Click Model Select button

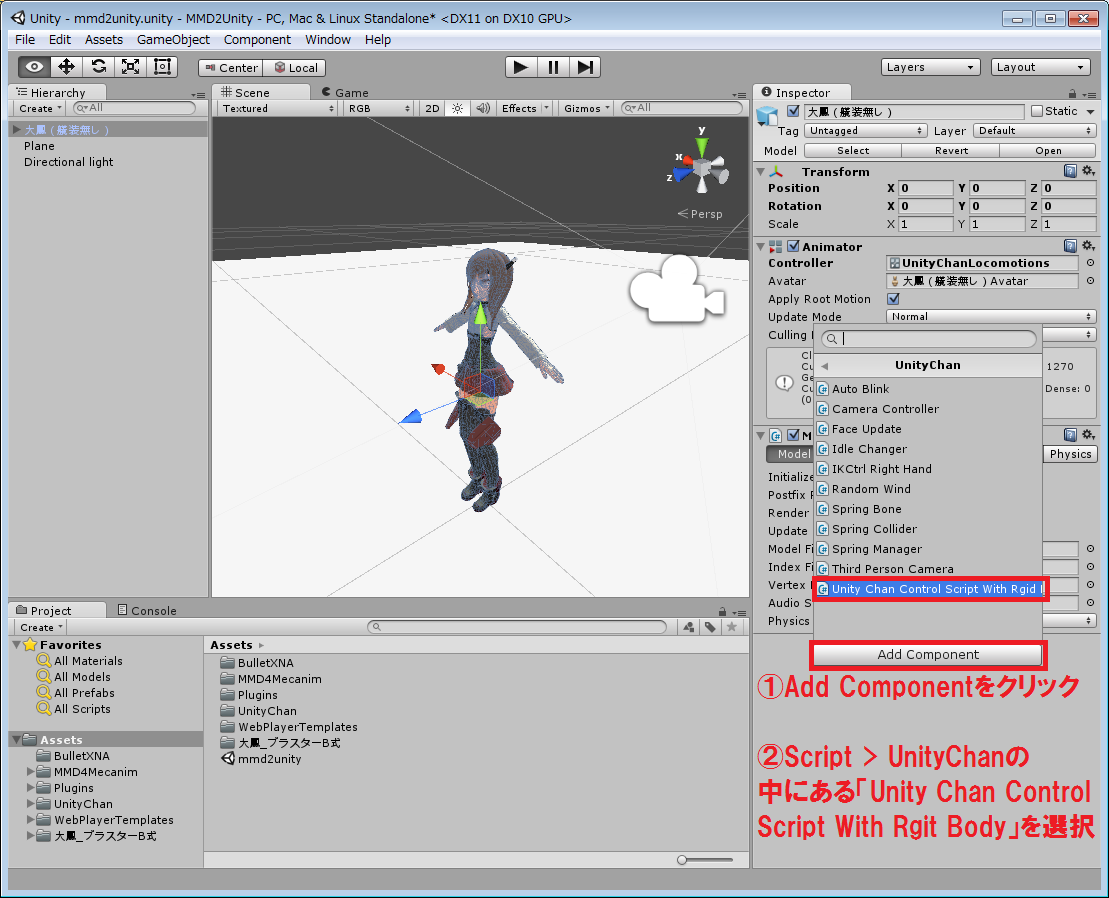[853, 151]
